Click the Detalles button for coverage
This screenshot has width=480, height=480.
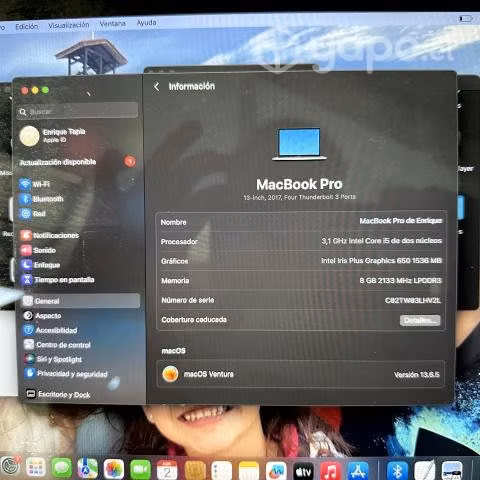(420, 320)
